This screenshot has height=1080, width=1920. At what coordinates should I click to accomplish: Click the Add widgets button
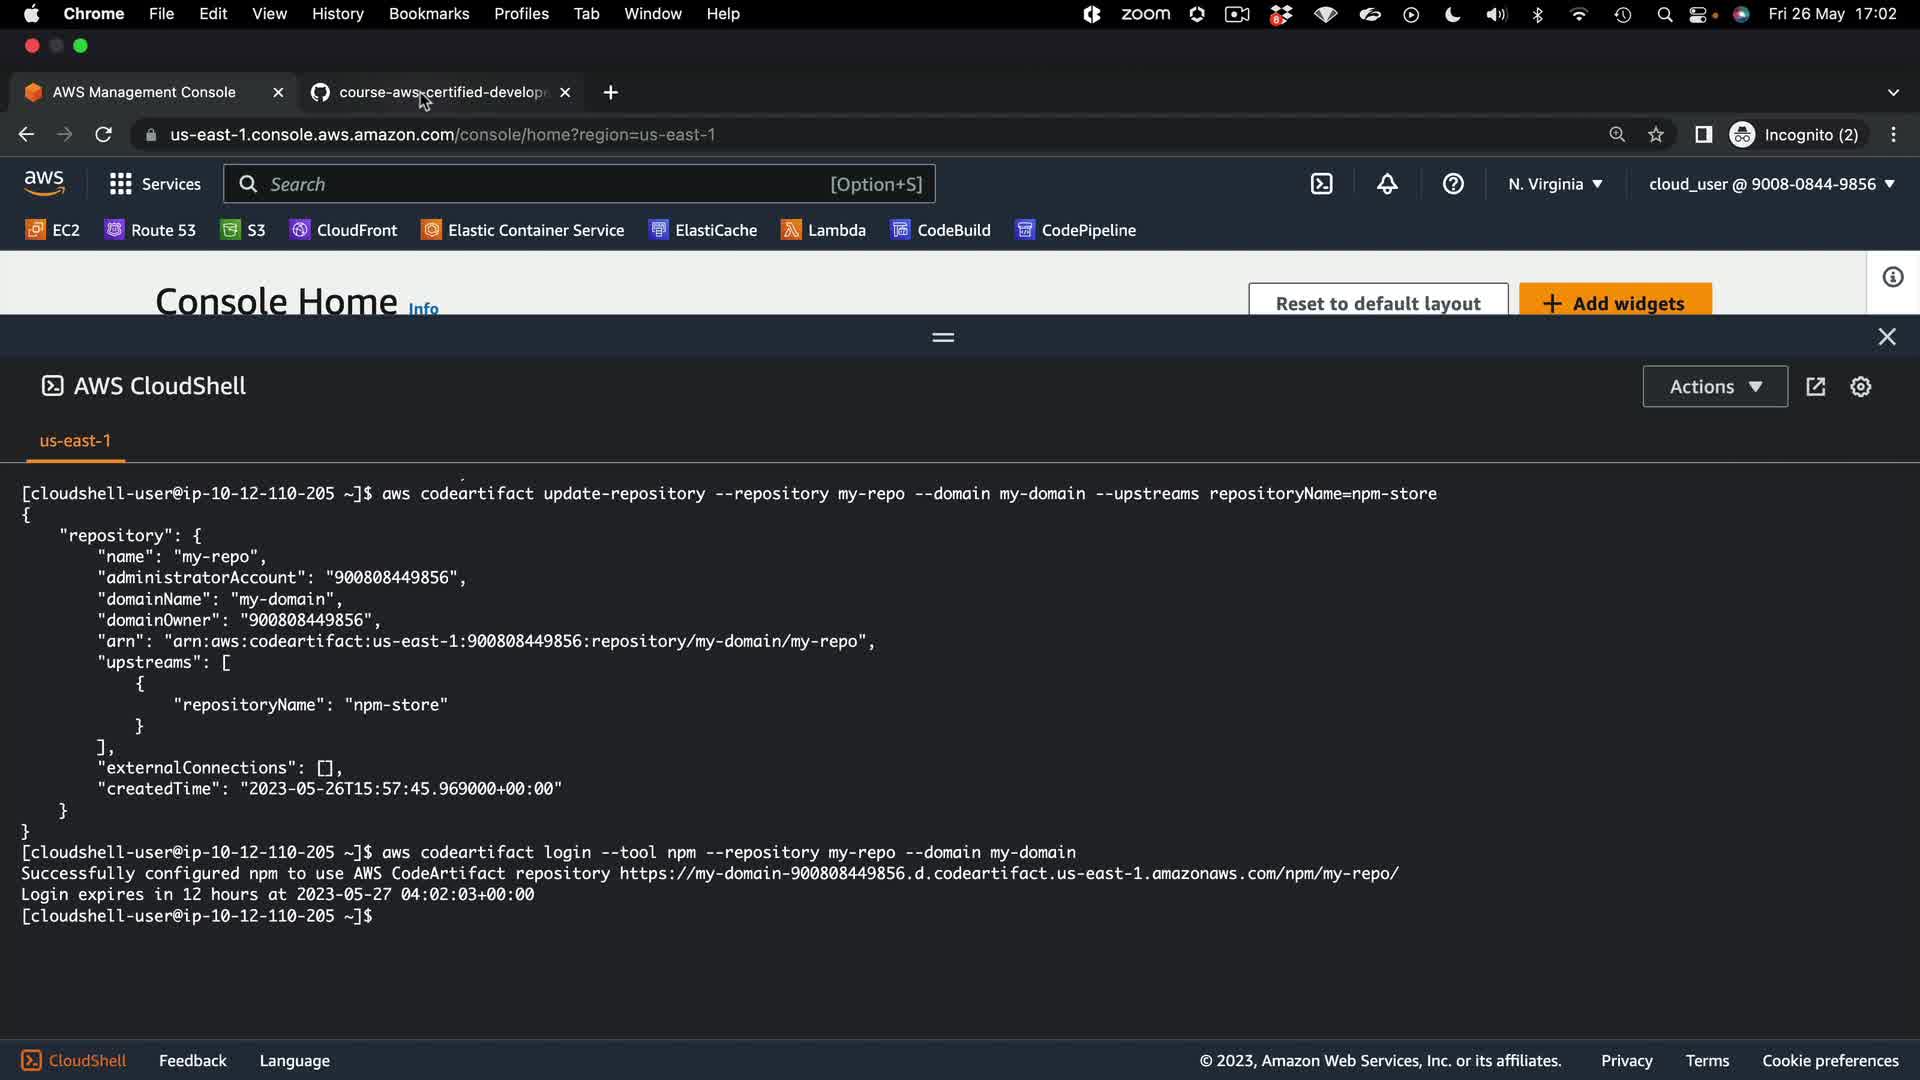pyautogui.click(x=1615, y=303)
